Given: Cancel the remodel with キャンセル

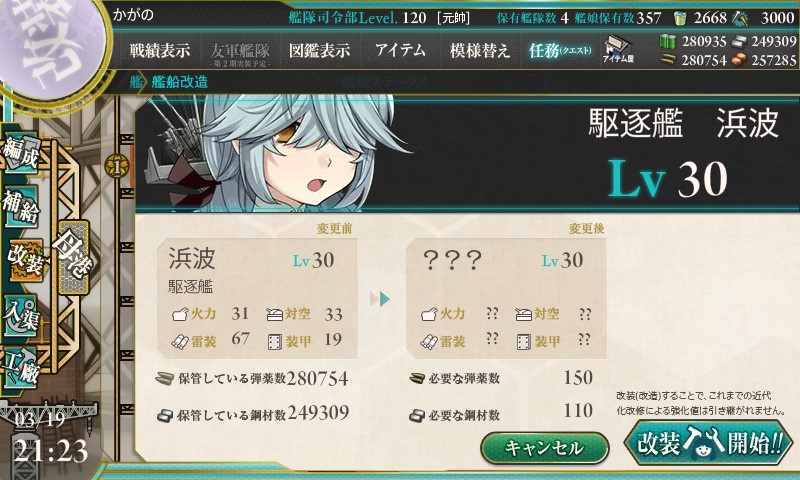Looking at the screenshot, I should (x=544, y=448).
